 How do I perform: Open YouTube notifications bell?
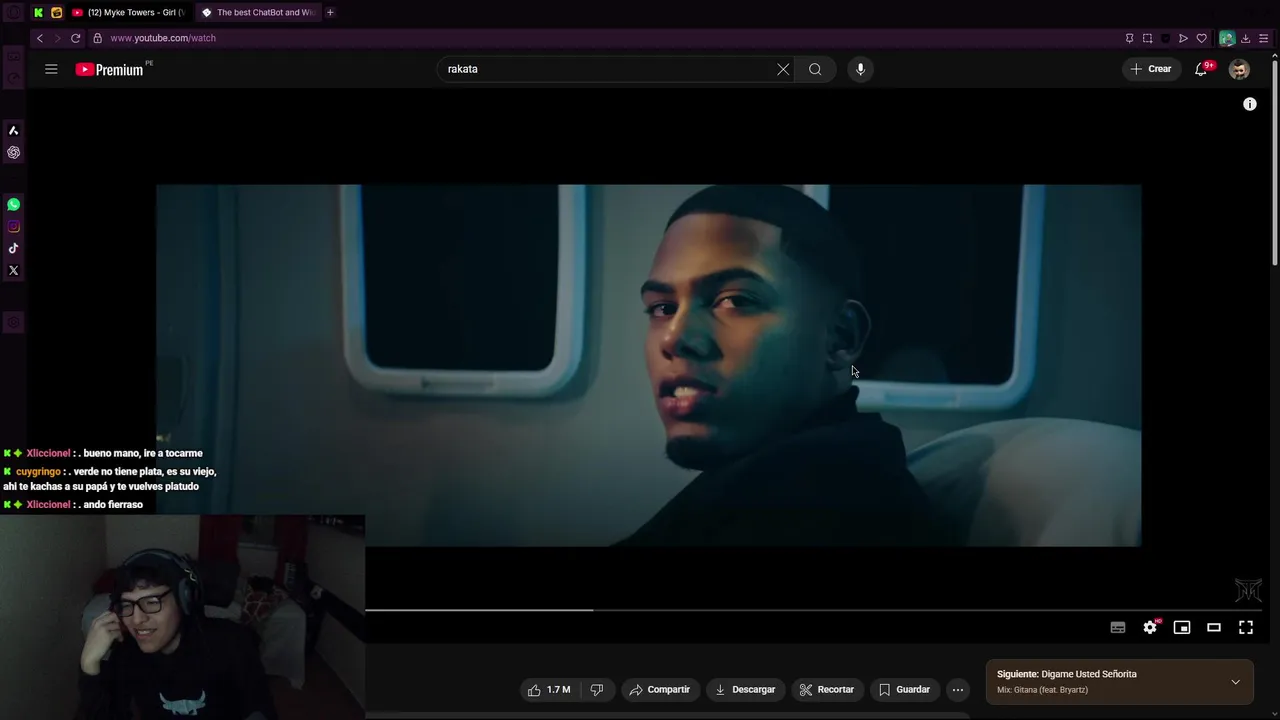(x=1202, y=69)
